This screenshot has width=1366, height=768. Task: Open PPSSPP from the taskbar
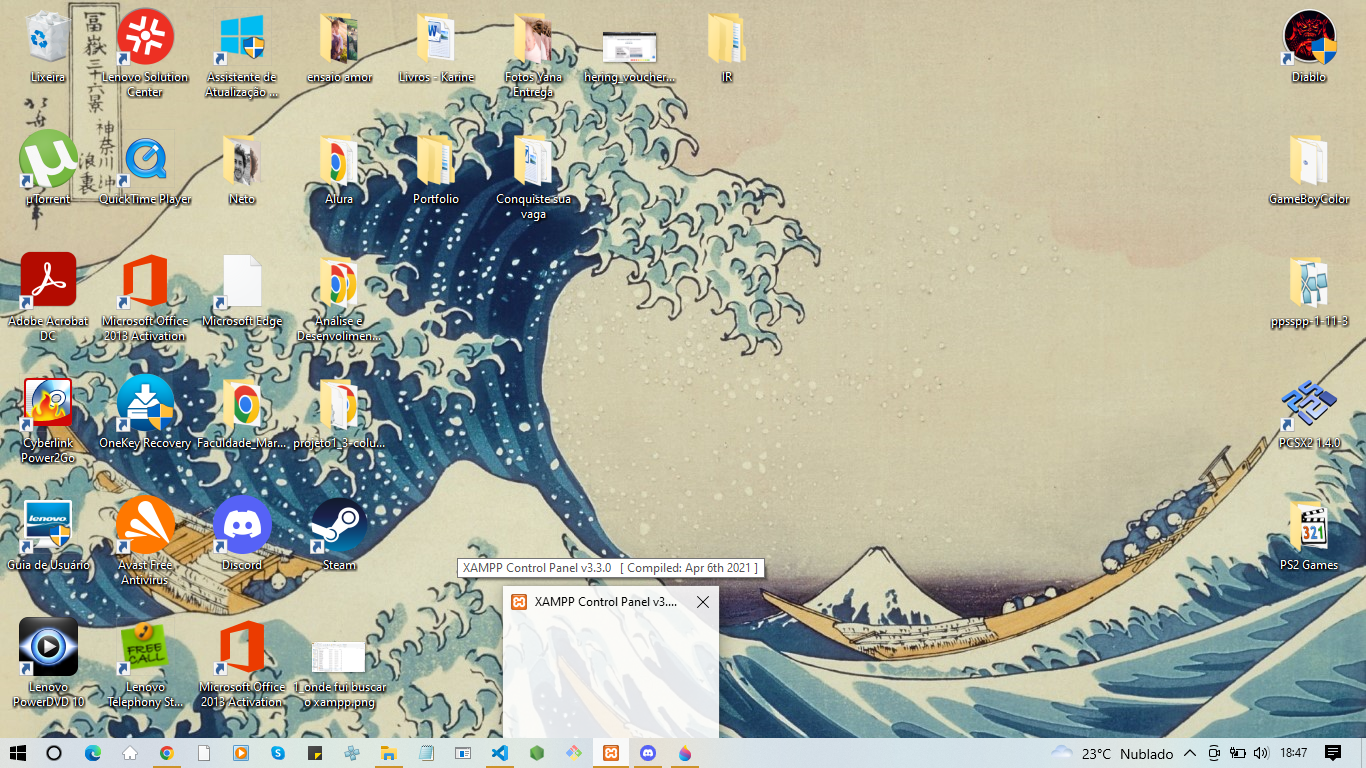click(x=352, y=753)
